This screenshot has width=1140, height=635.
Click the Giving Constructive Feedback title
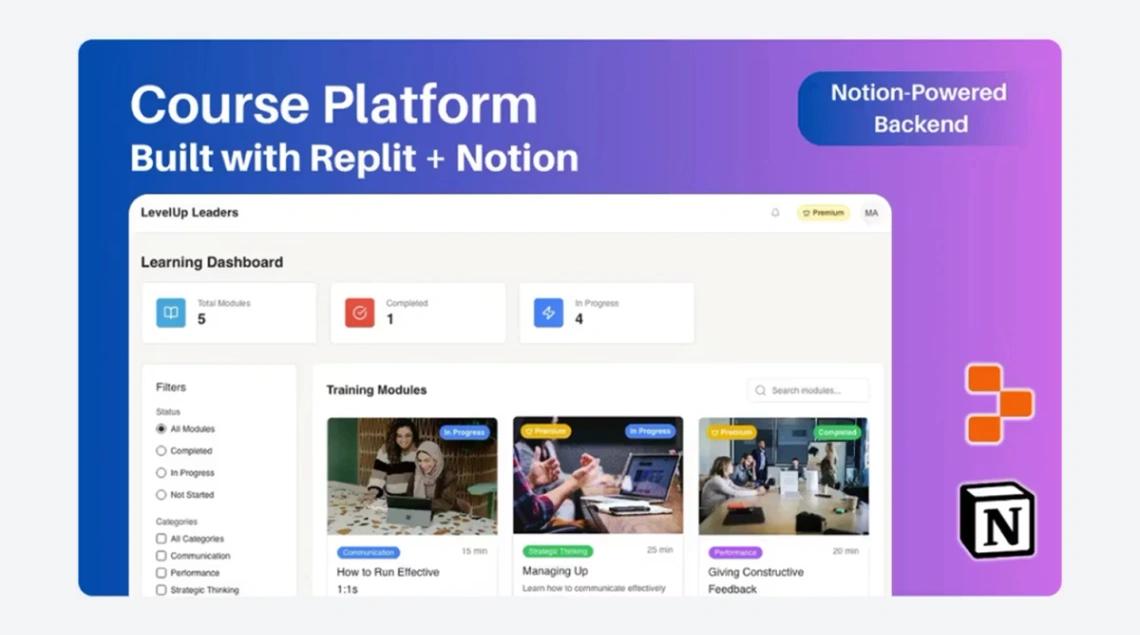click(x=755, y=580)
